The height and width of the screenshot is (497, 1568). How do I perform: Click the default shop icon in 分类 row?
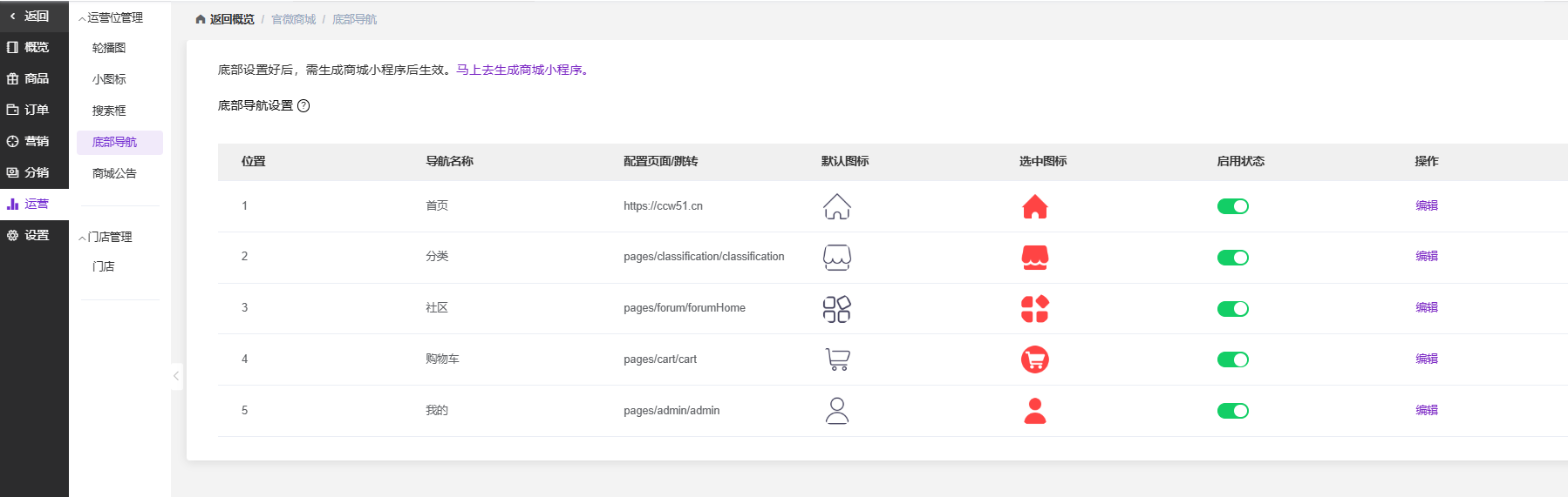tap(836, 257)
